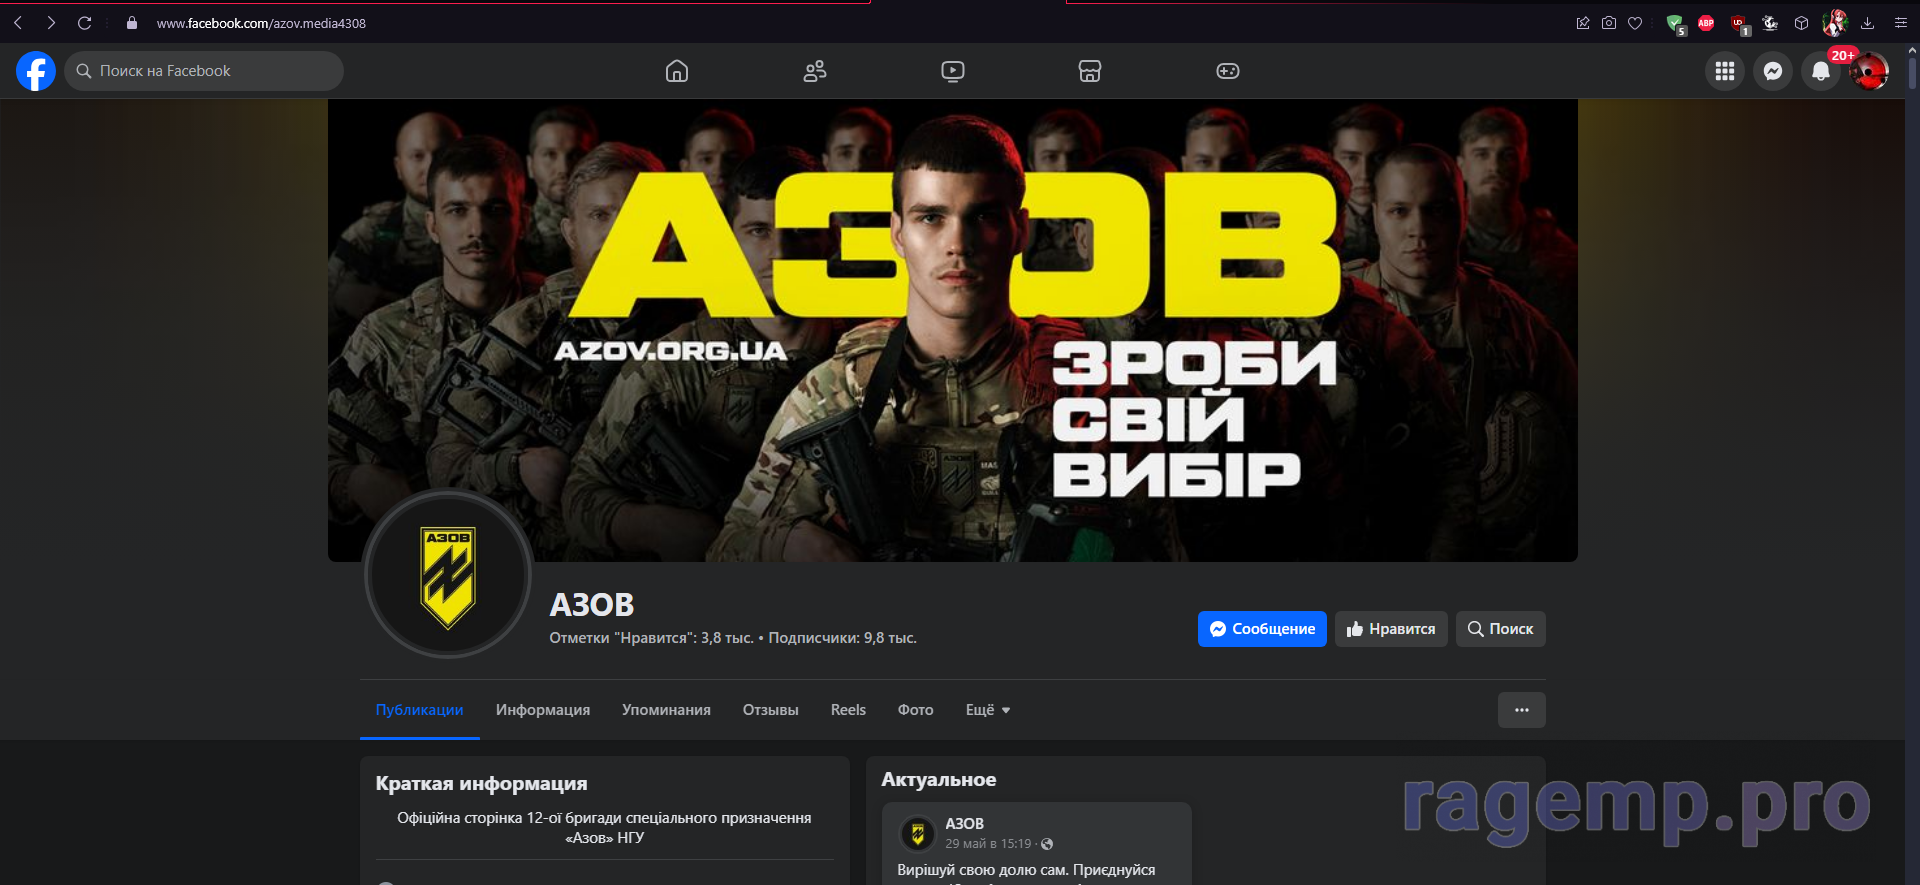Click the Поиск на Facebook search field

204,71
